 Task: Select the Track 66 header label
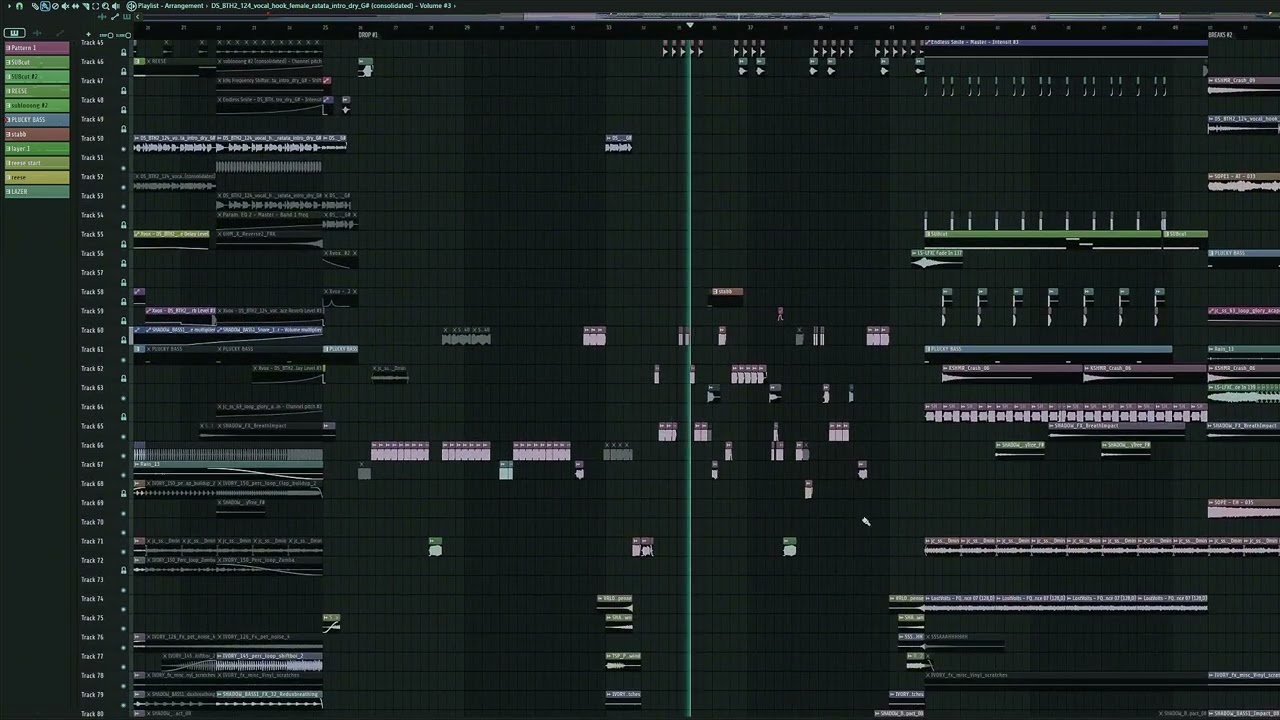[92, 445]
